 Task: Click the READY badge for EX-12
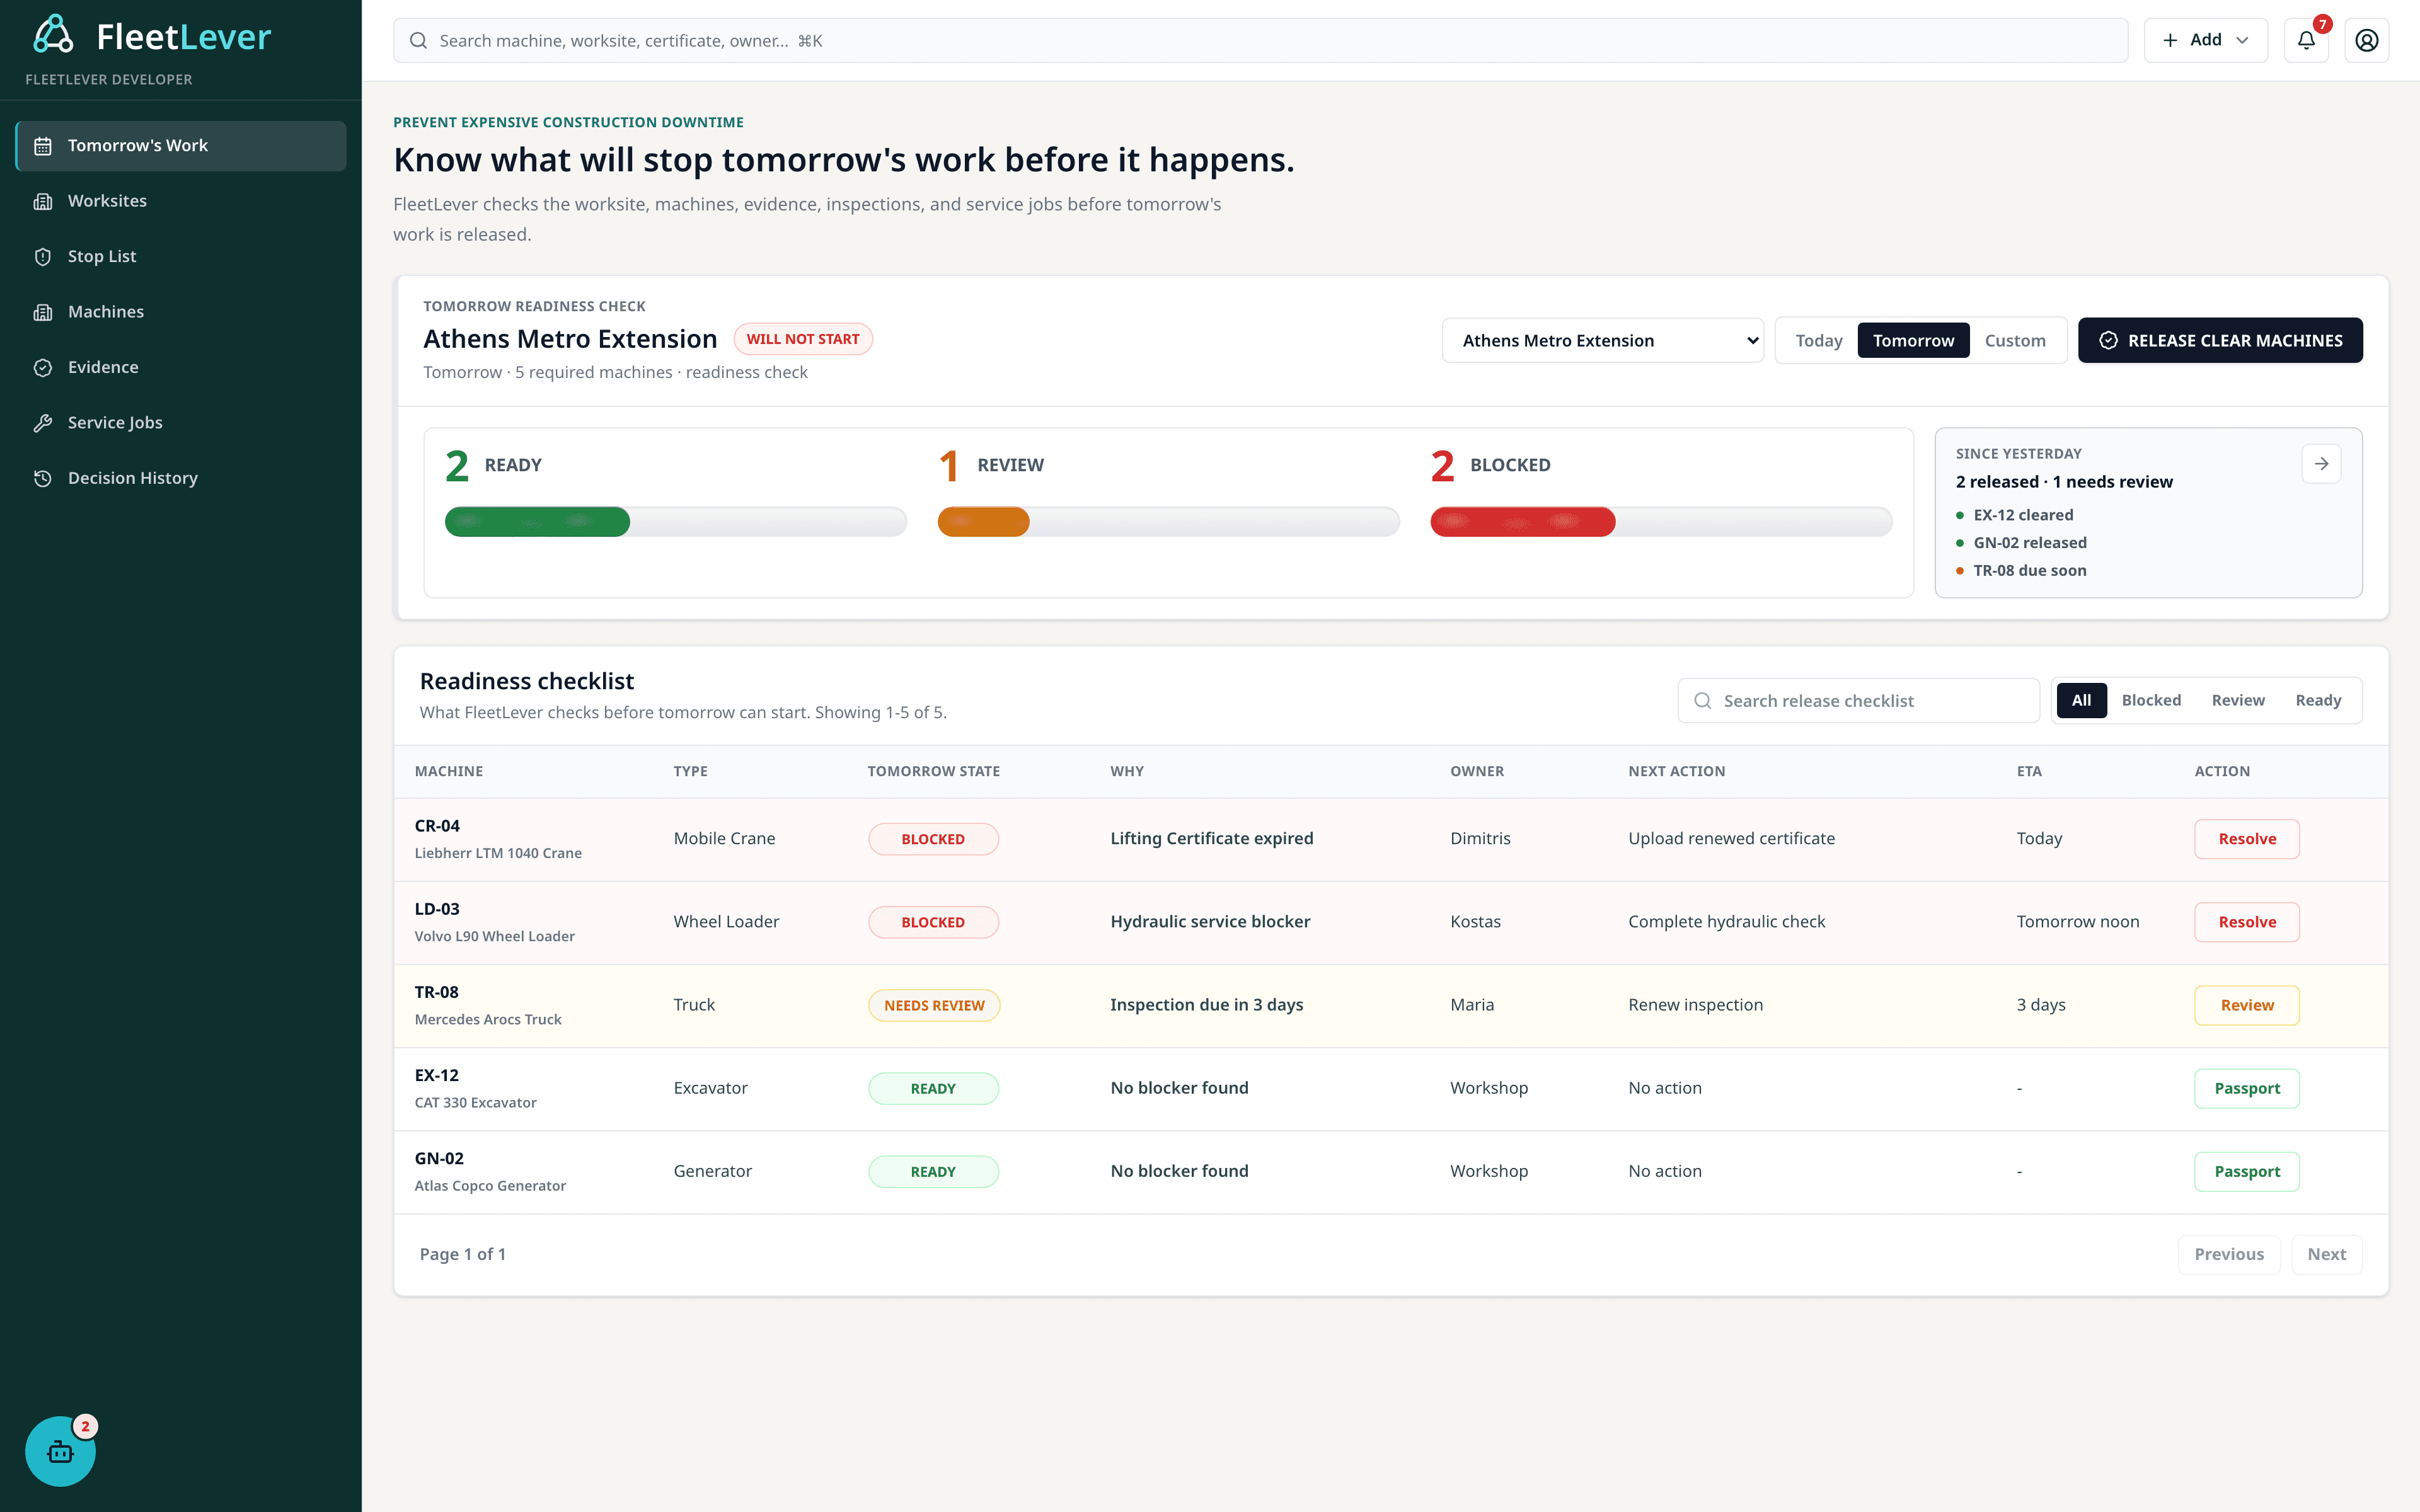point(933,1088)
